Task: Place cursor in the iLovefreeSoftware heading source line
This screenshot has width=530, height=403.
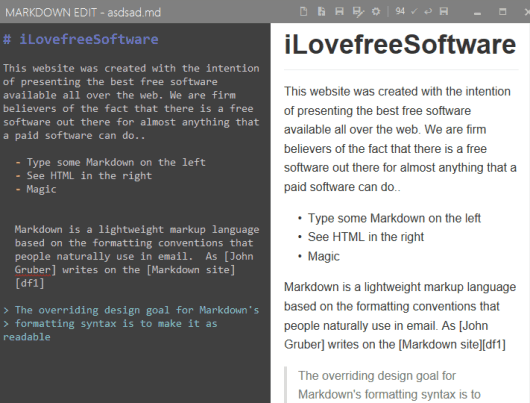Action: point(81,39)
